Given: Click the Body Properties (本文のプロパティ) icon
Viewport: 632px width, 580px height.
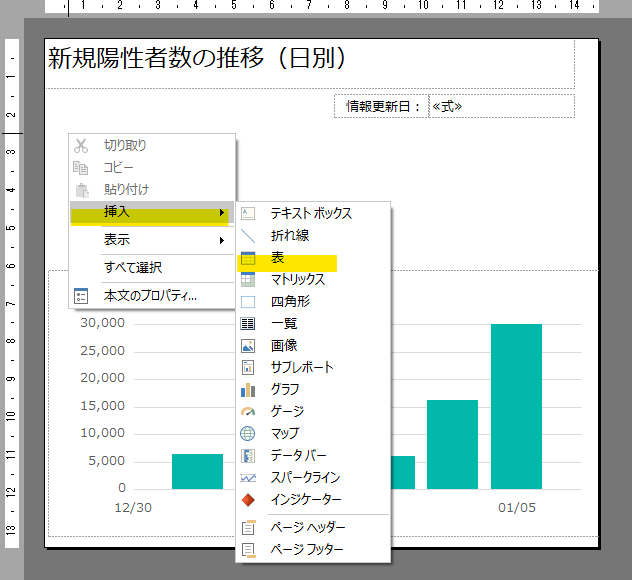Looking at the screenshot, I should pos(81,295).
